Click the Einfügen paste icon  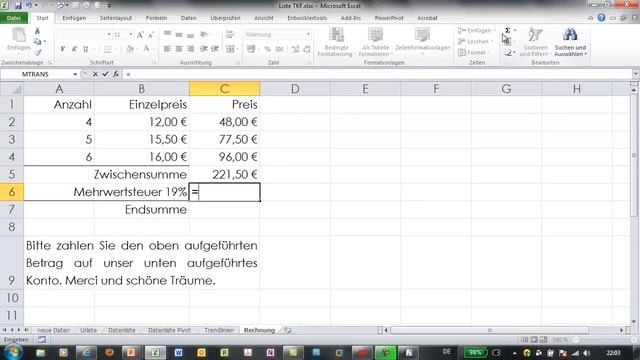tap(19, 36)
